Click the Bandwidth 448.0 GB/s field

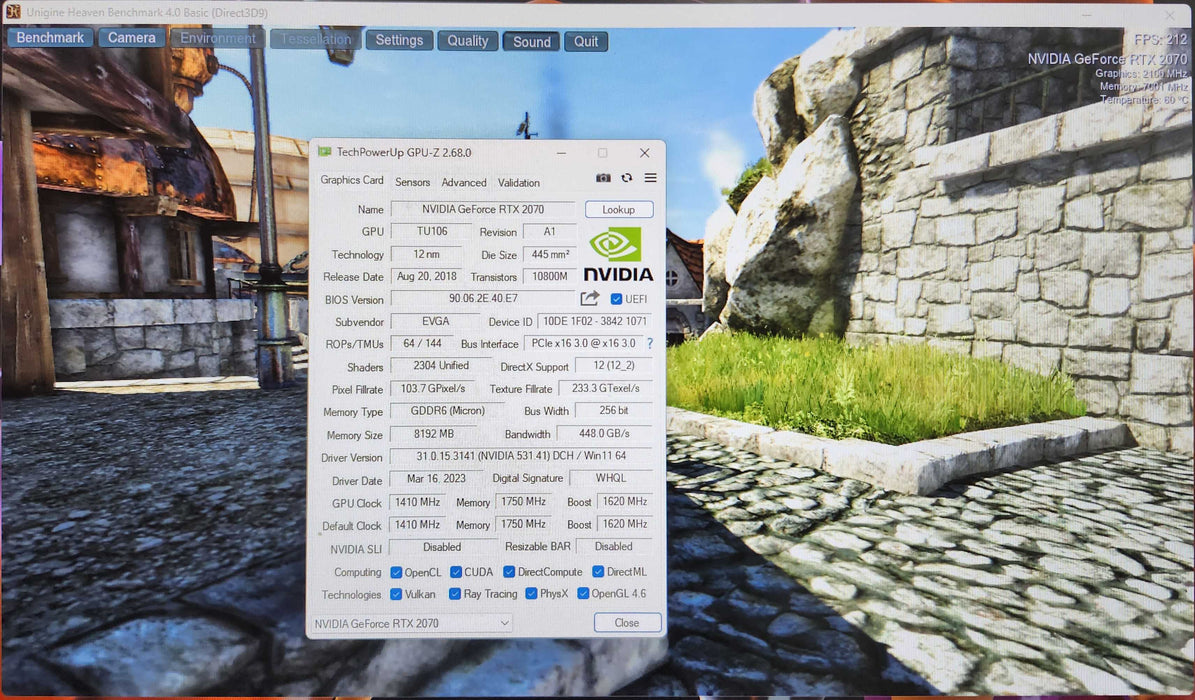(x=604, y=433)
